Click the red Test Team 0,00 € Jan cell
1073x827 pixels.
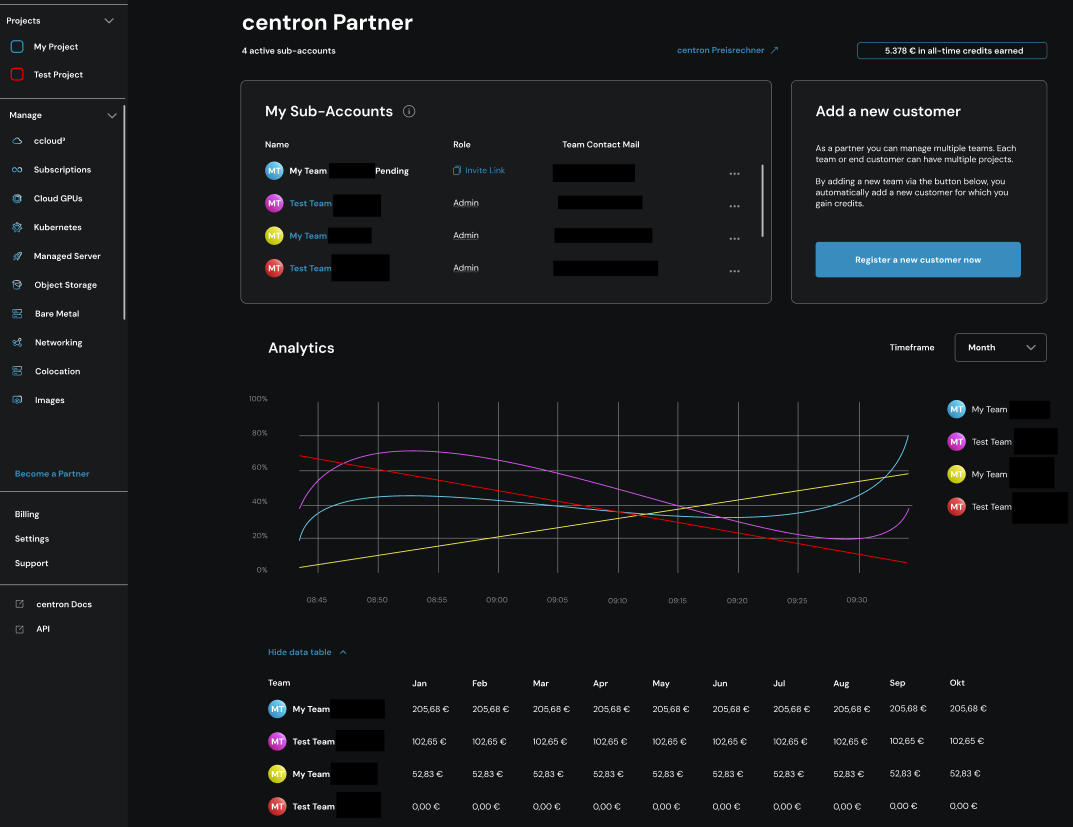(426, 806)
